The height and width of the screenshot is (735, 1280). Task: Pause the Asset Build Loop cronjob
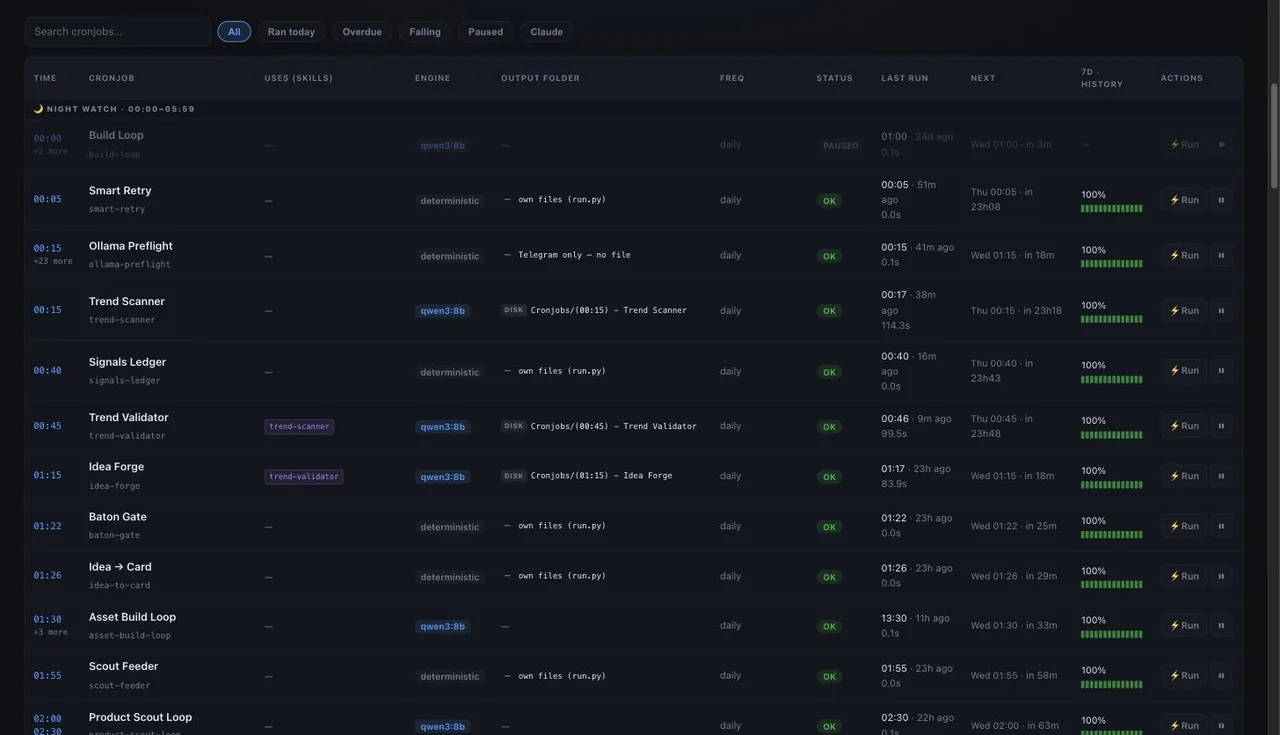coord(1221,626)
